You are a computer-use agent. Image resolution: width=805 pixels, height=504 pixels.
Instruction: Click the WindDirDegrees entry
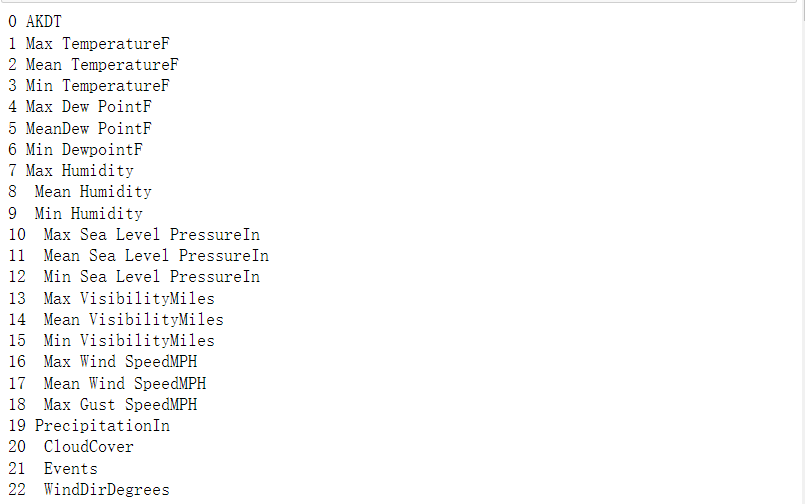pyautogui.click(x=106, y=490)
